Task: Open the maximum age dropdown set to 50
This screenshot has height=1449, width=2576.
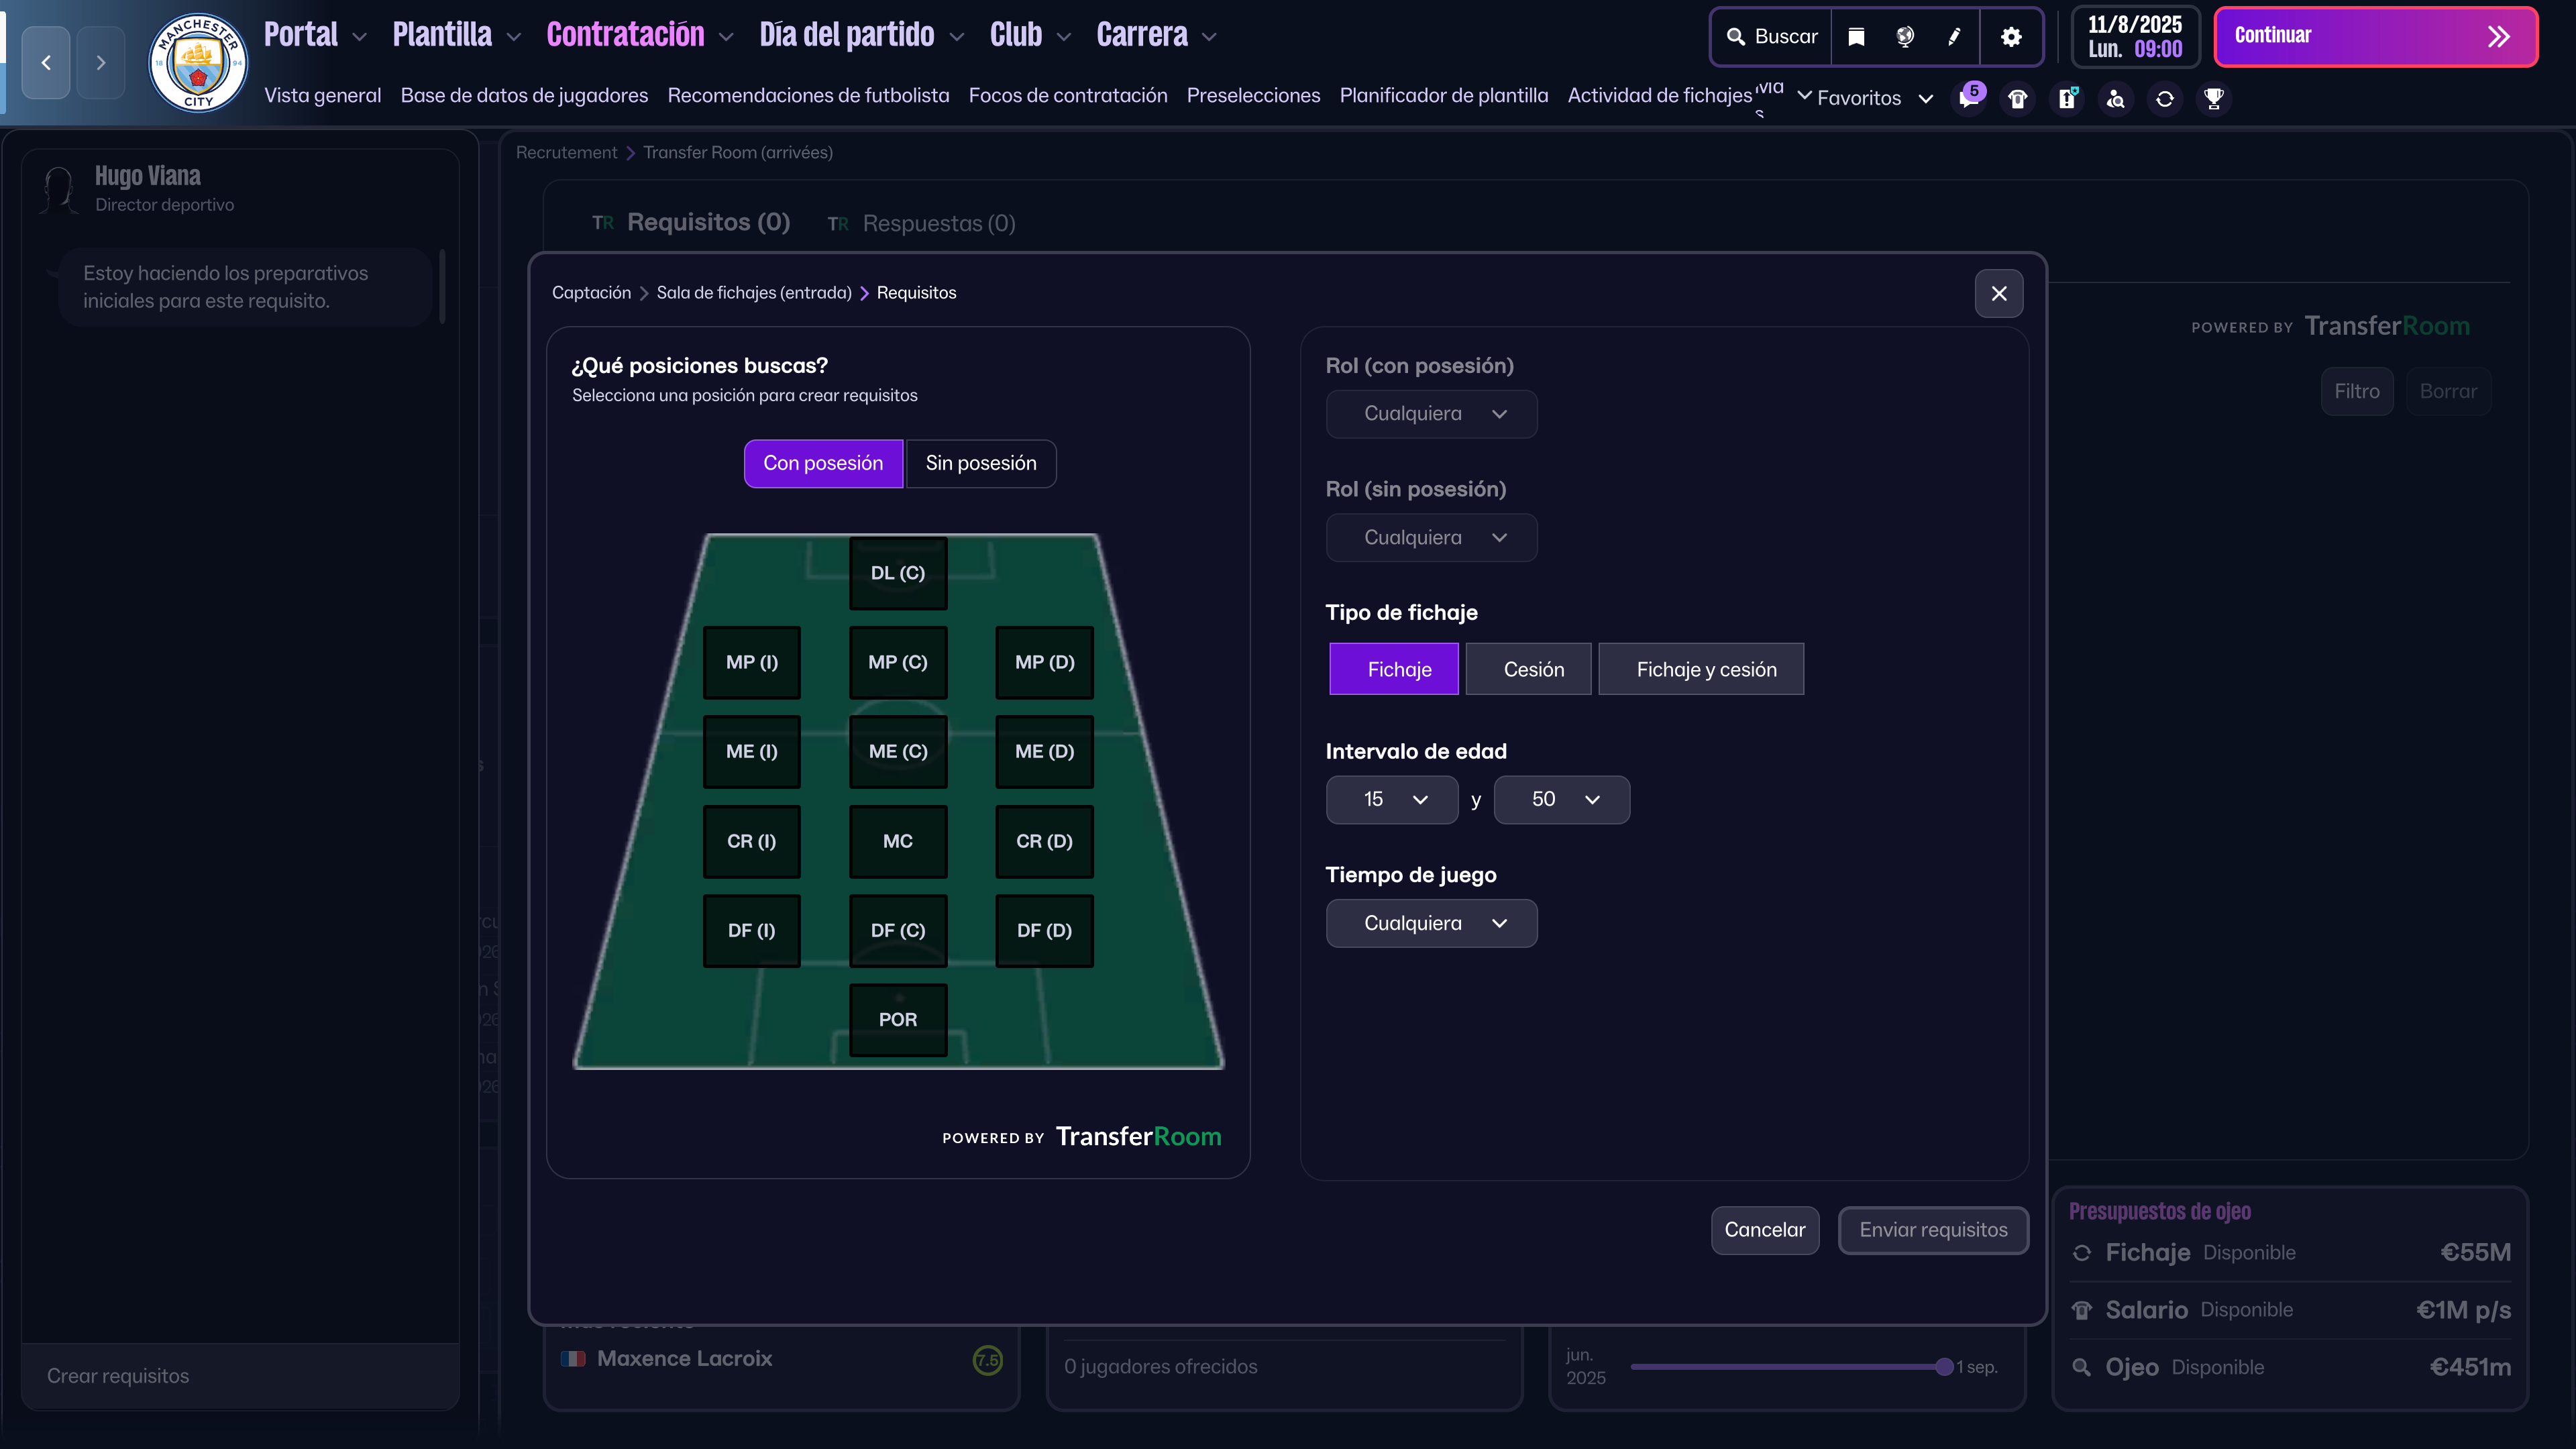Action: coord(1561,800)
